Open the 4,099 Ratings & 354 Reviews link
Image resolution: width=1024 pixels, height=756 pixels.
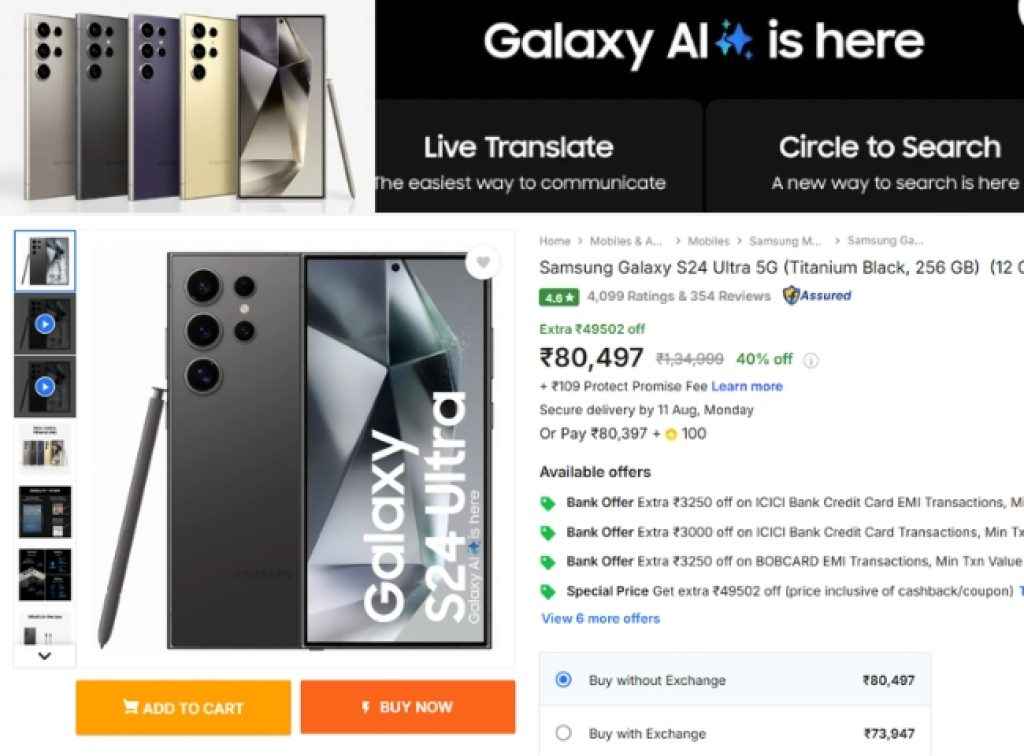pos(679,296)
